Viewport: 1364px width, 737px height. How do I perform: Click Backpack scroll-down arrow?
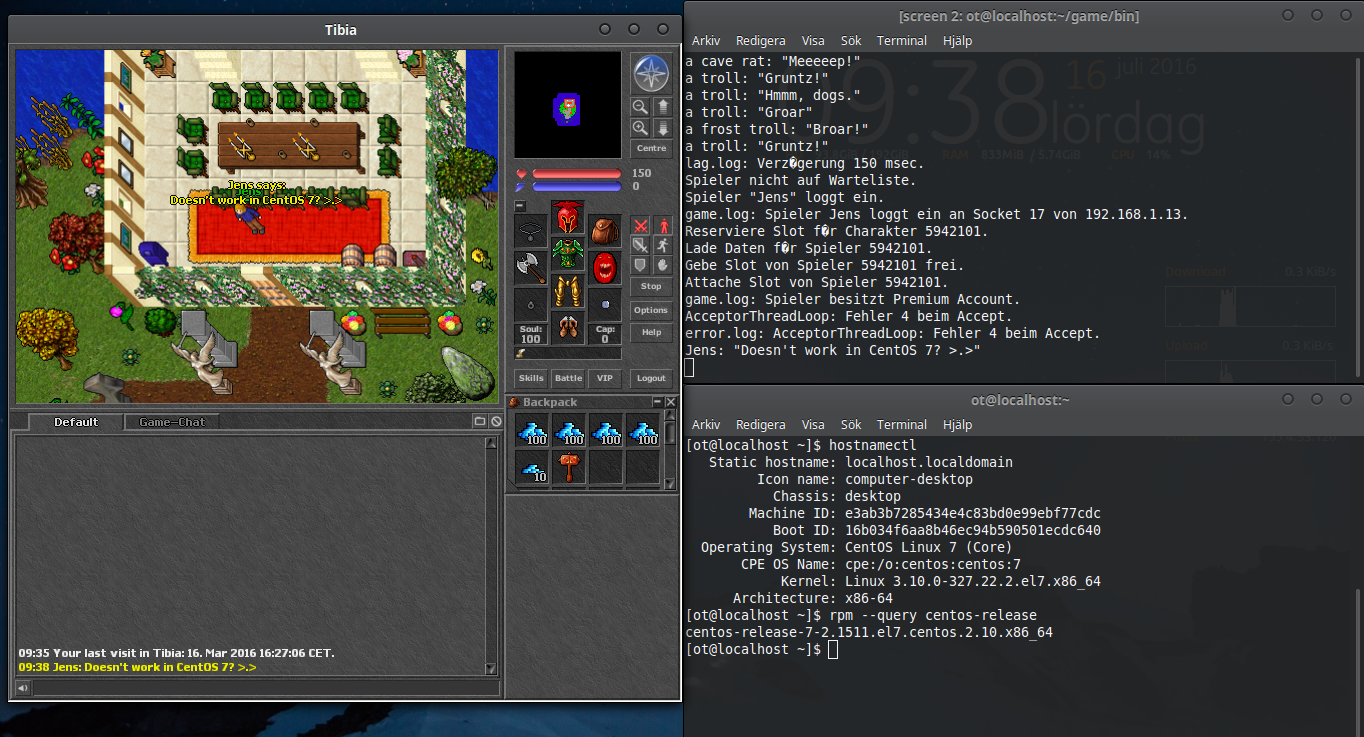point(671,482)
